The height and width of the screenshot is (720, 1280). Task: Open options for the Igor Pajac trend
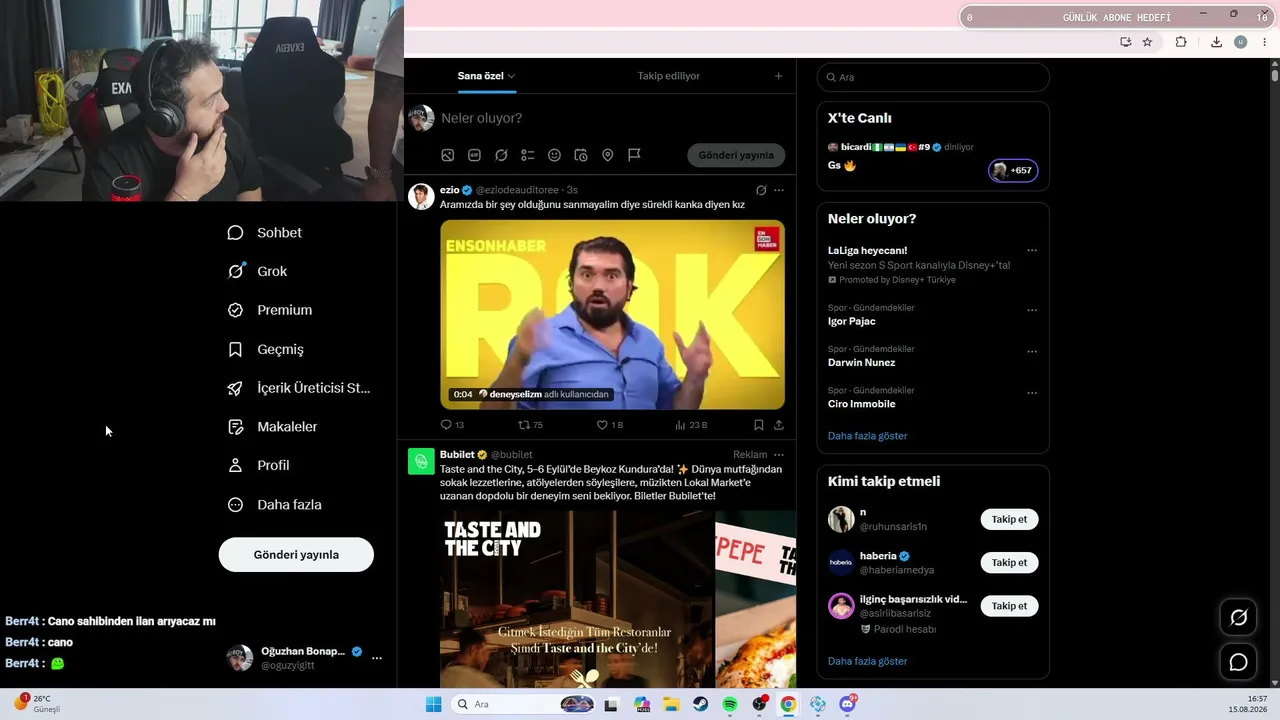point(1032,311)
